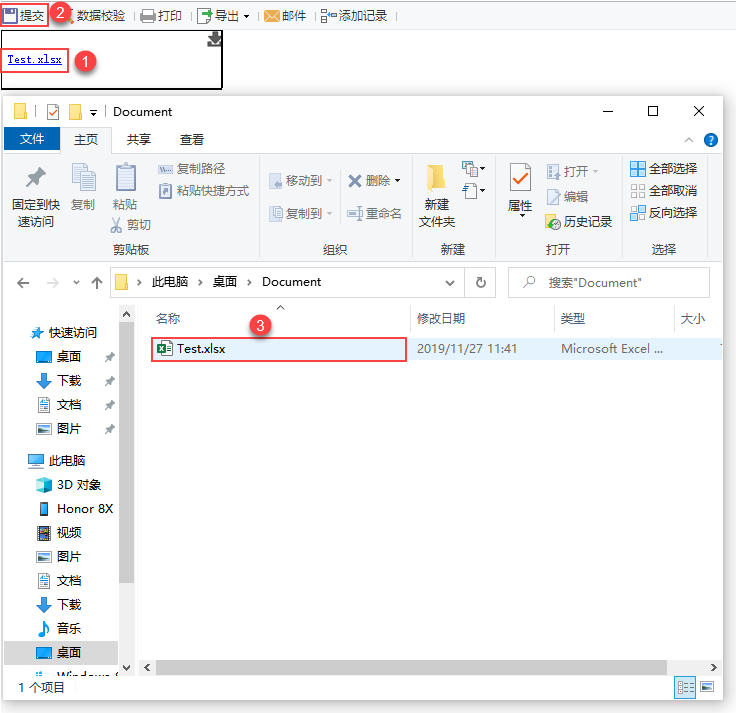Viewport: 736px width, 713px height.
Task: Open the 文件 menu tab
Action: point(32,138)
